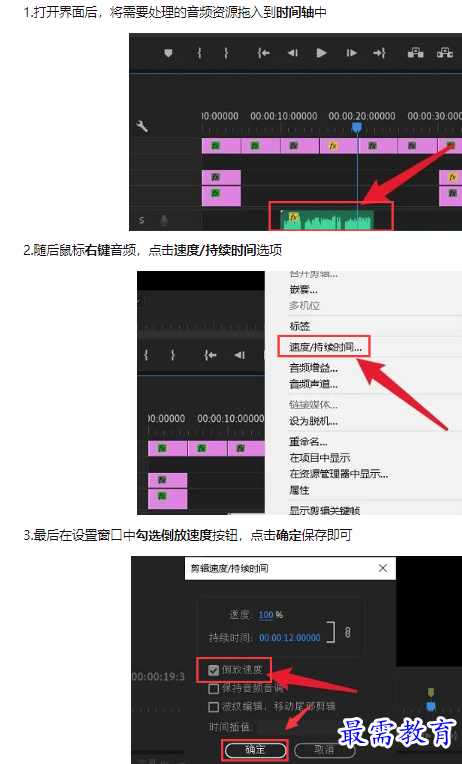Image resolution: width=462 pixels, height=764 pixels.
Task: Click Mark Out brace icon in top screenshot
Action: click(226, 53)
